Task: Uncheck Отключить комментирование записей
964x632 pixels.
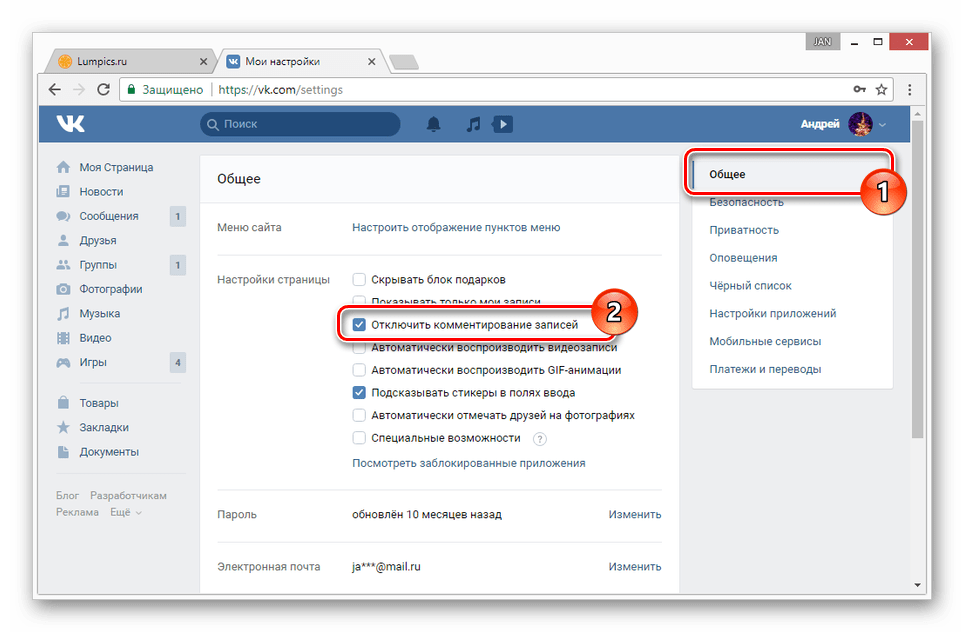Action: coord(359,325)
